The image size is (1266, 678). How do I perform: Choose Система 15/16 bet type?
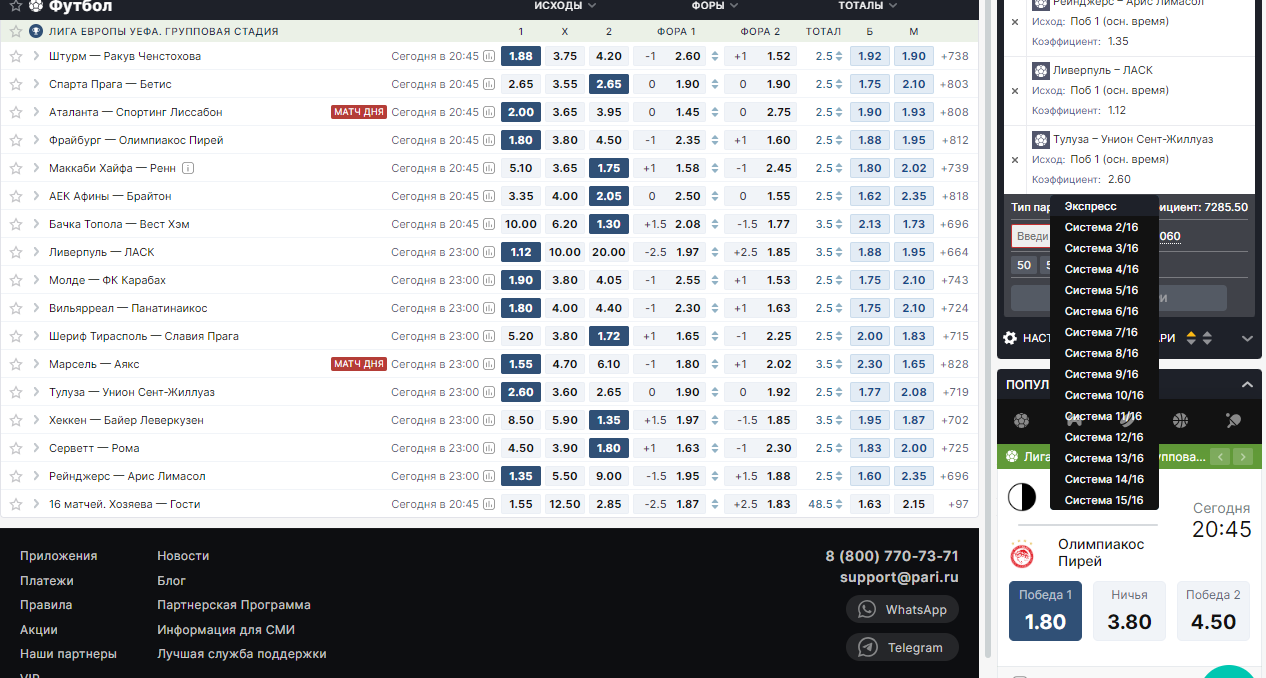[x=1104, y=500]
